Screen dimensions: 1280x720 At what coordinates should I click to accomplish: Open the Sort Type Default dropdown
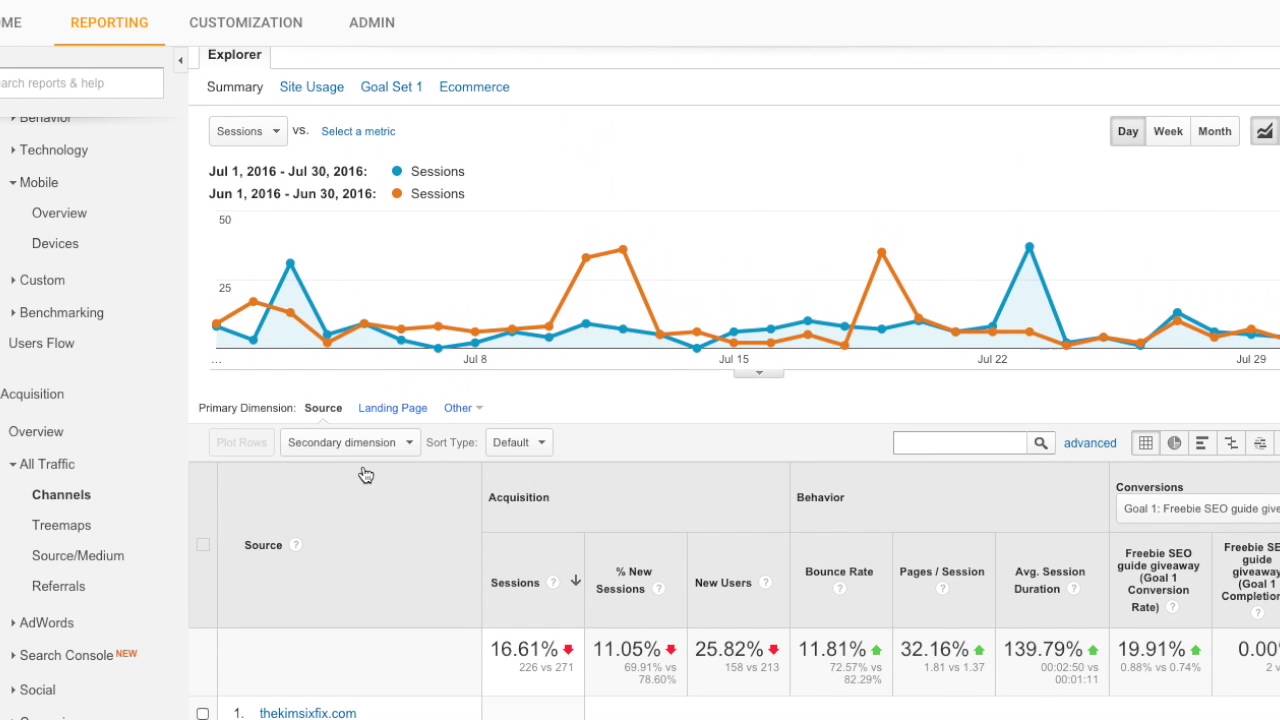click(x=518, y=442)
